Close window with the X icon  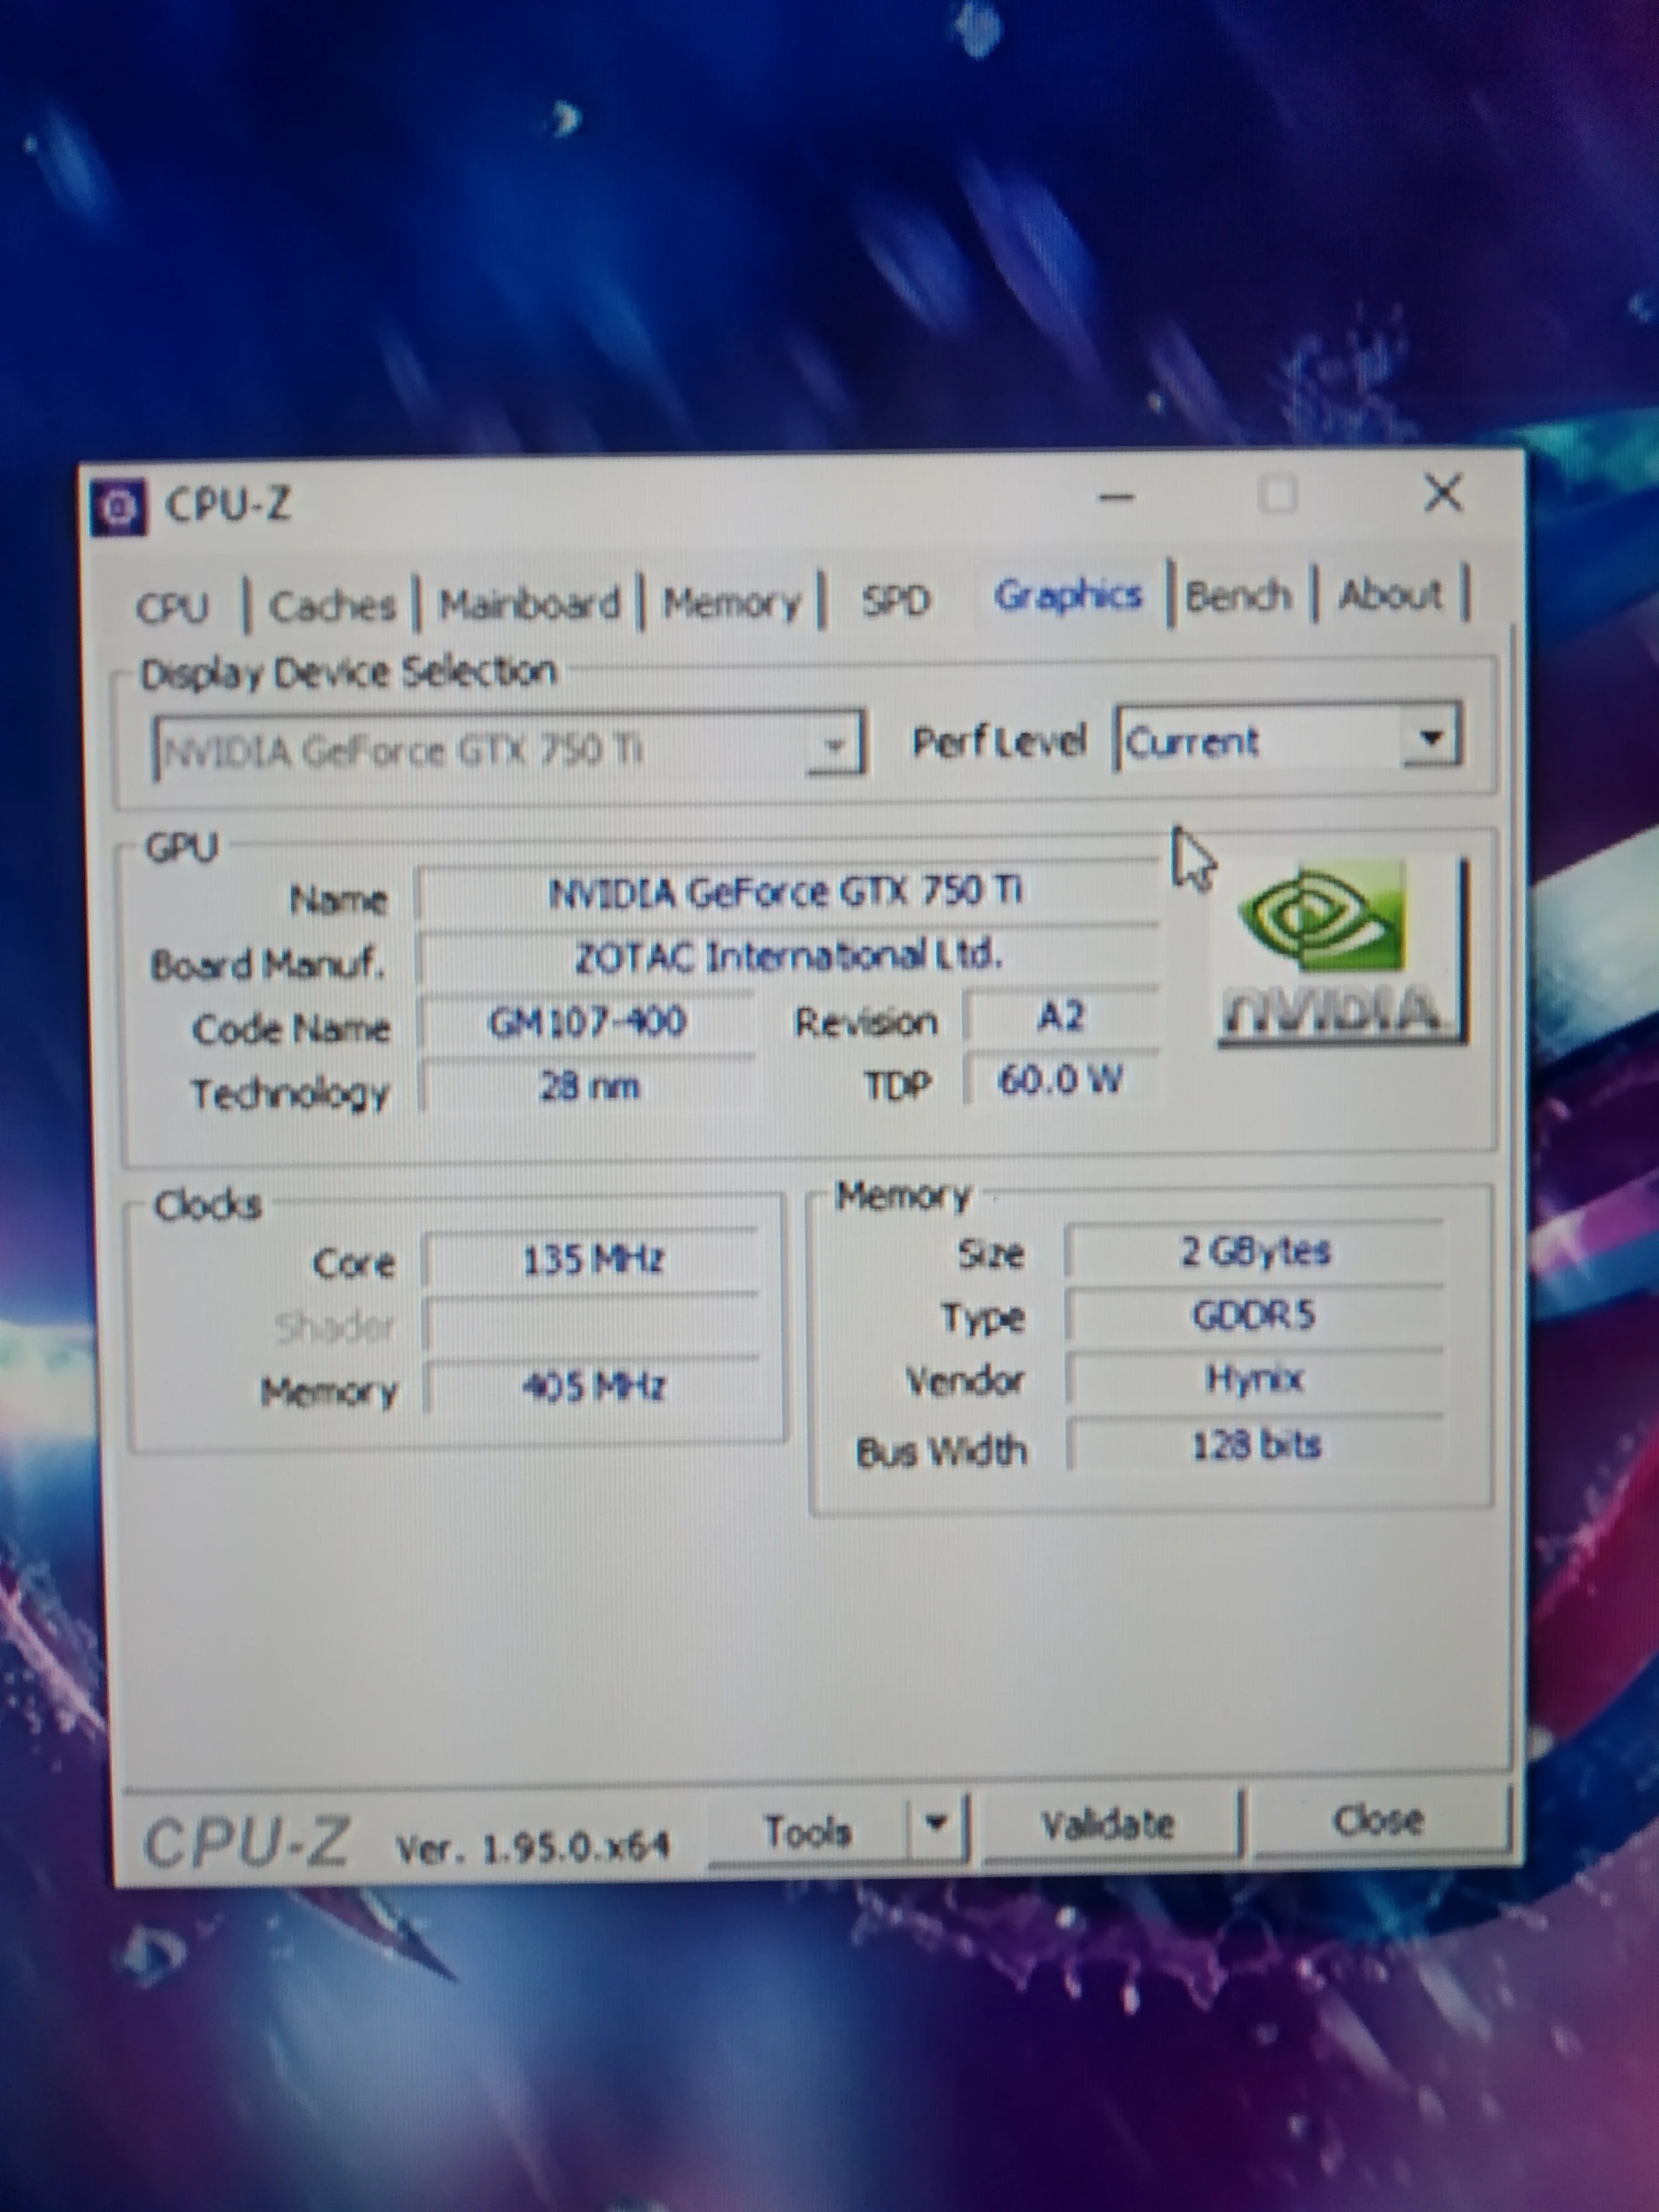(x=1442, y=493)
